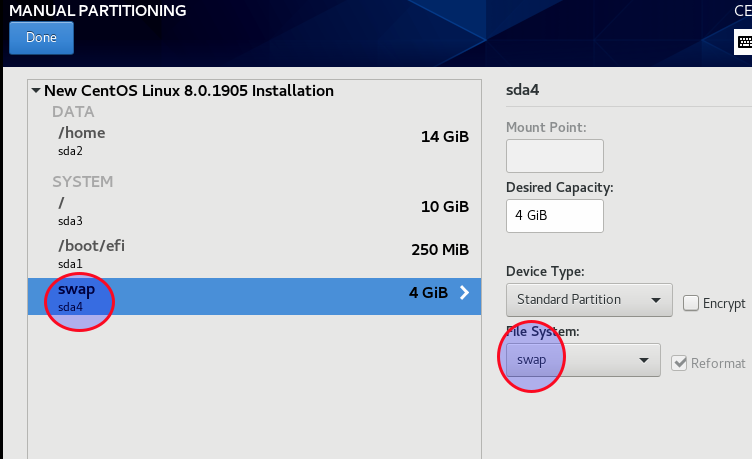The height and width of the screenshot is (459, 752).
Task: Focus the Mount Point input field
Action: pos(555,156)
